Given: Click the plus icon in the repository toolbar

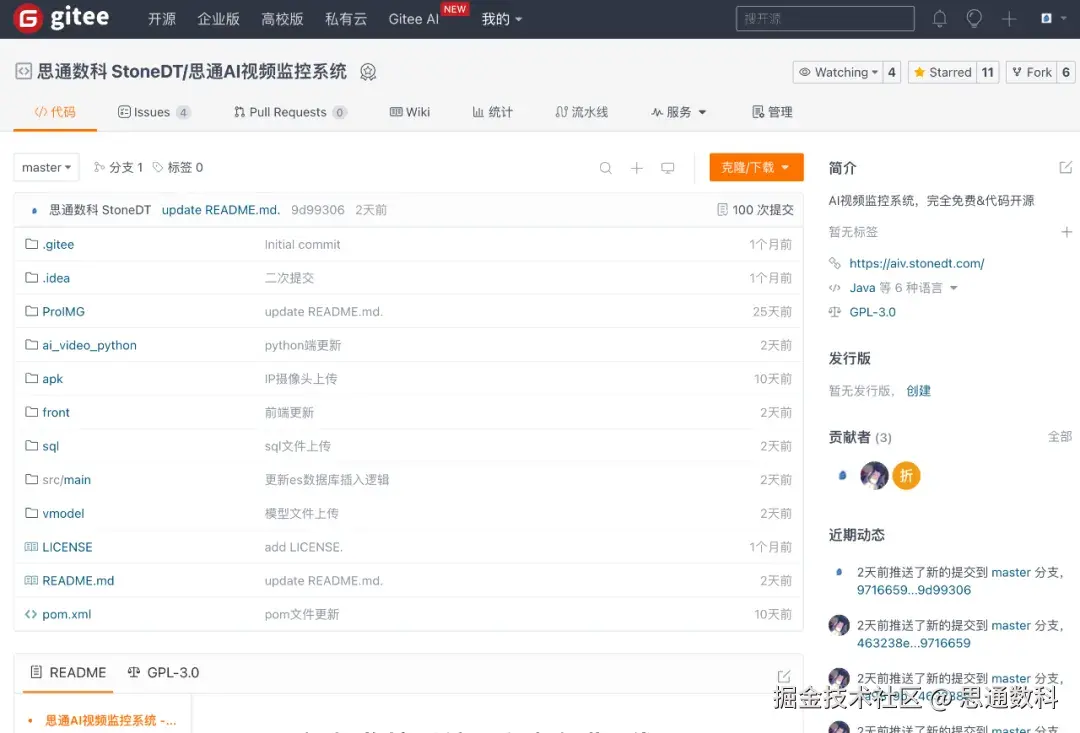Looking at the screenshot, I should [637, 168].
